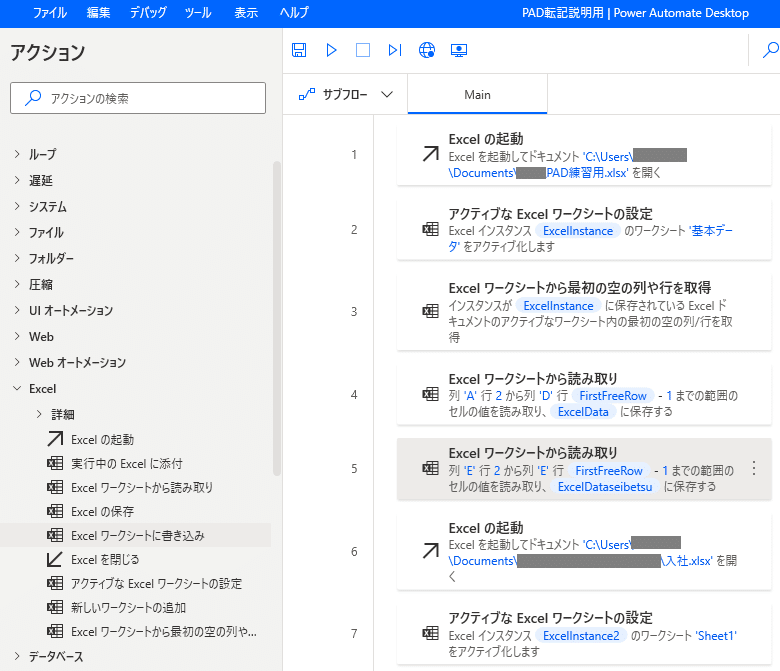Expand the UI オートメーション group

coord(17,310)
